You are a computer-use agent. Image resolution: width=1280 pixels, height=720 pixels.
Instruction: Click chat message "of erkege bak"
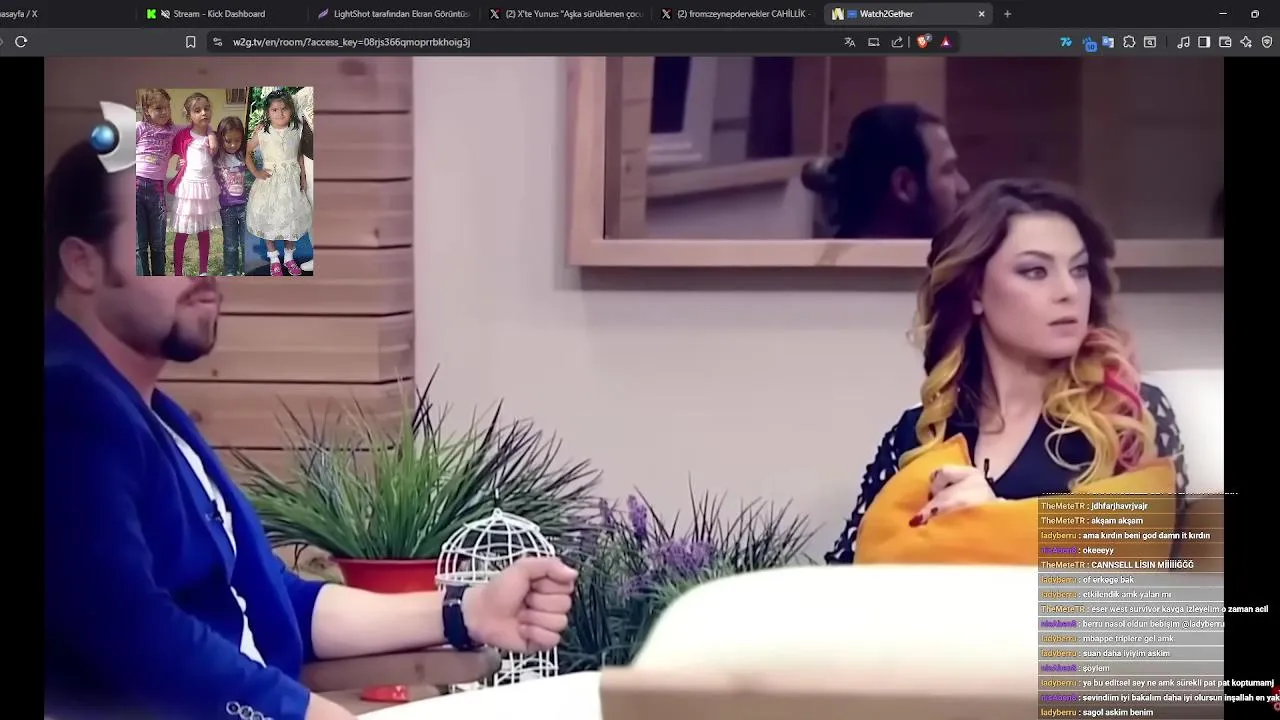[x=1108, y=580]
